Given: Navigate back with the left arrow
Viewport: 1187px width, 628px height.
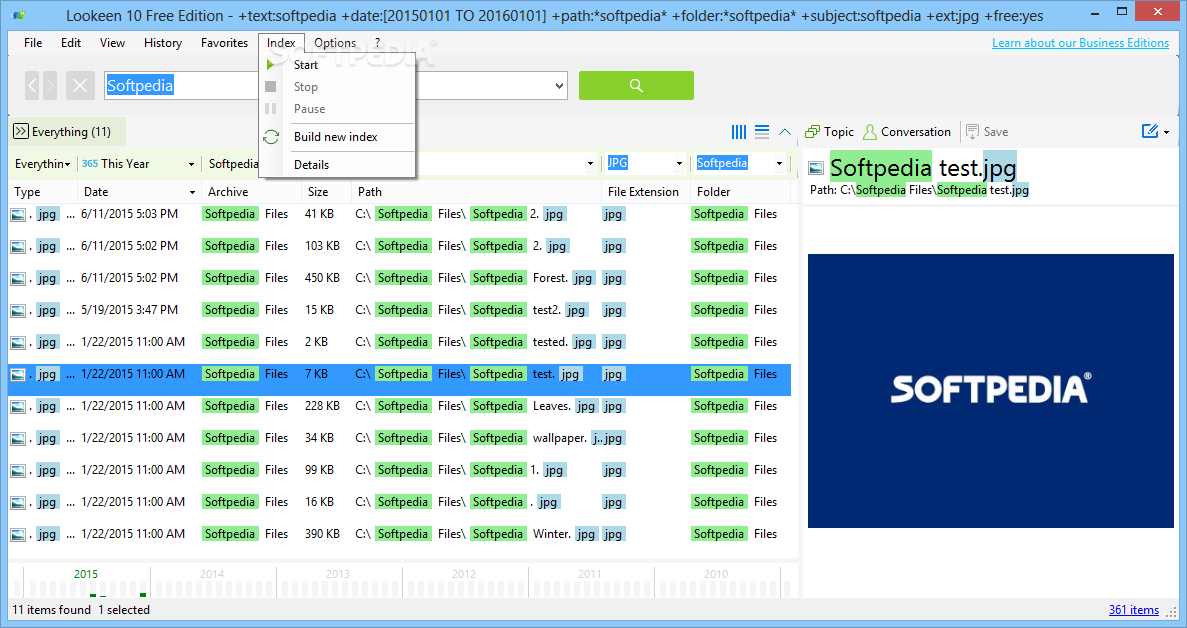Looking at the screenshot, I should point(33,85).
